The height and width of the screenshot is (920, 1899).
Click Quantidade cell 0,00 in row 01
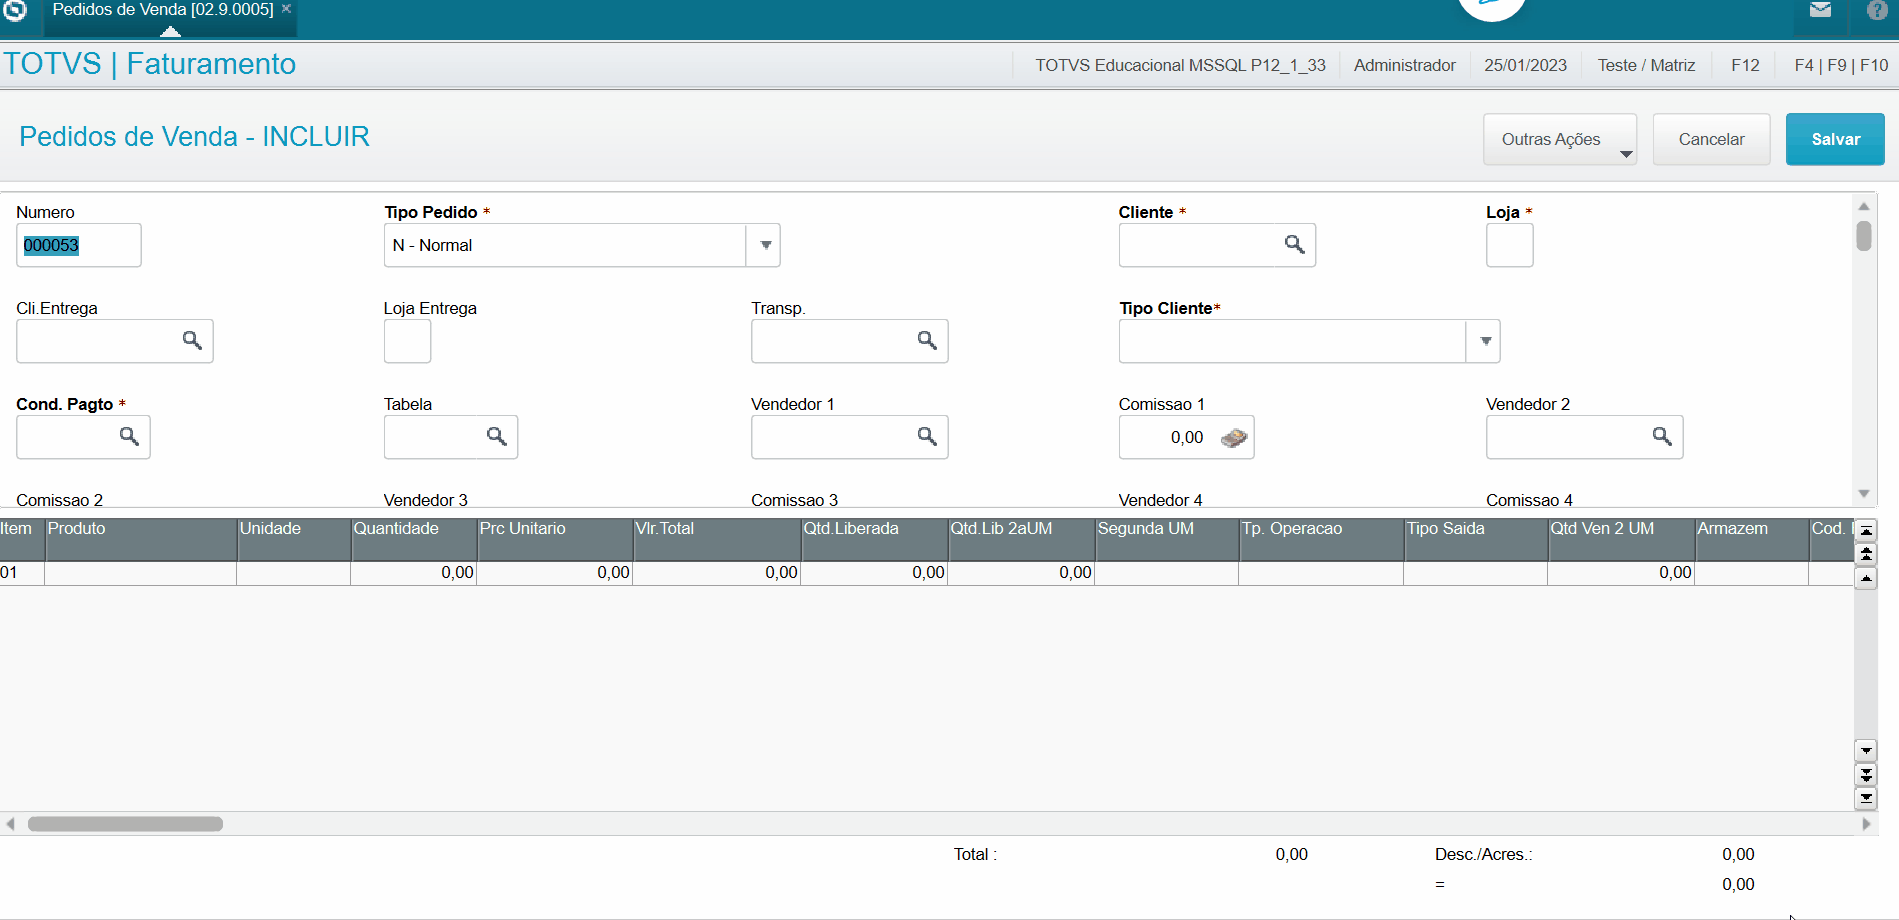tap(413, 573)
